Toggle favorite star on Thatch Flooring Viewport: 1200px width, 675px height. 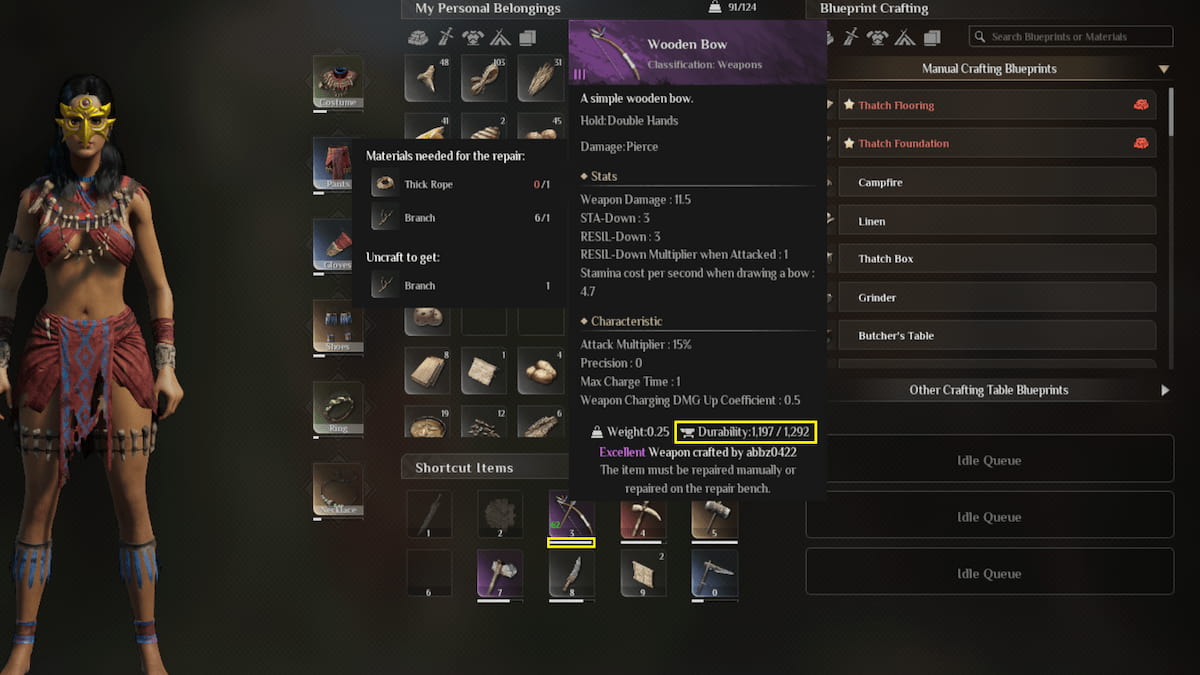849,105
